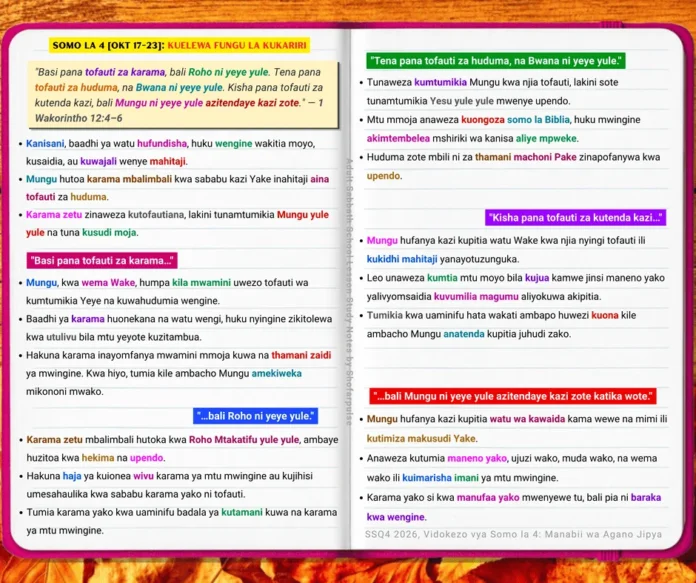
Task: Click the yellow title "SOMO LA 4 [OKT 17-23]"
Action: tap(108, 45)
